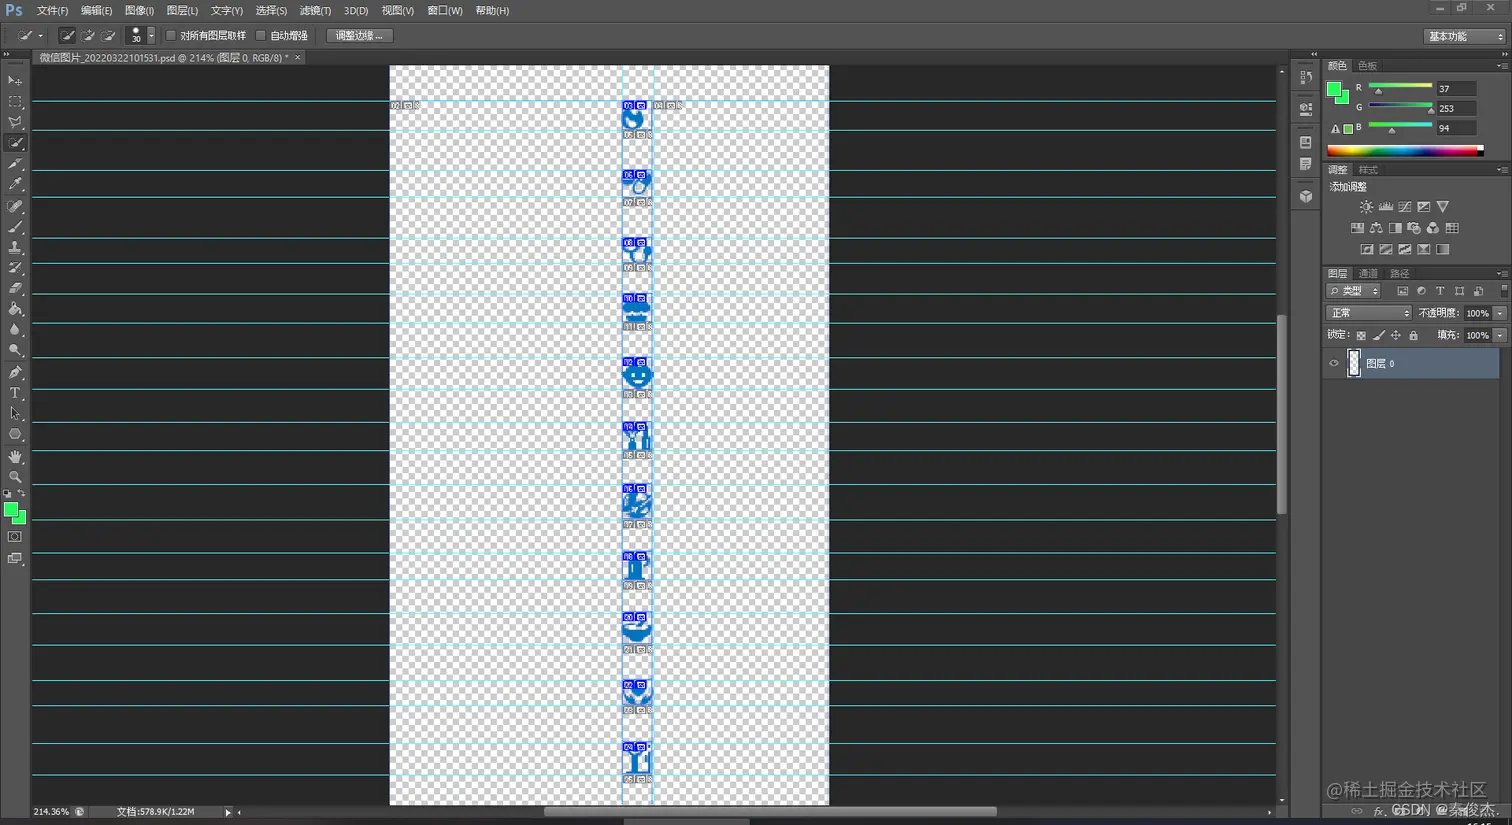Viewport: 1512px width, 825px height.
Task: Select layer thumbnail for 图层 0
Action: [x=1354, y=363]
